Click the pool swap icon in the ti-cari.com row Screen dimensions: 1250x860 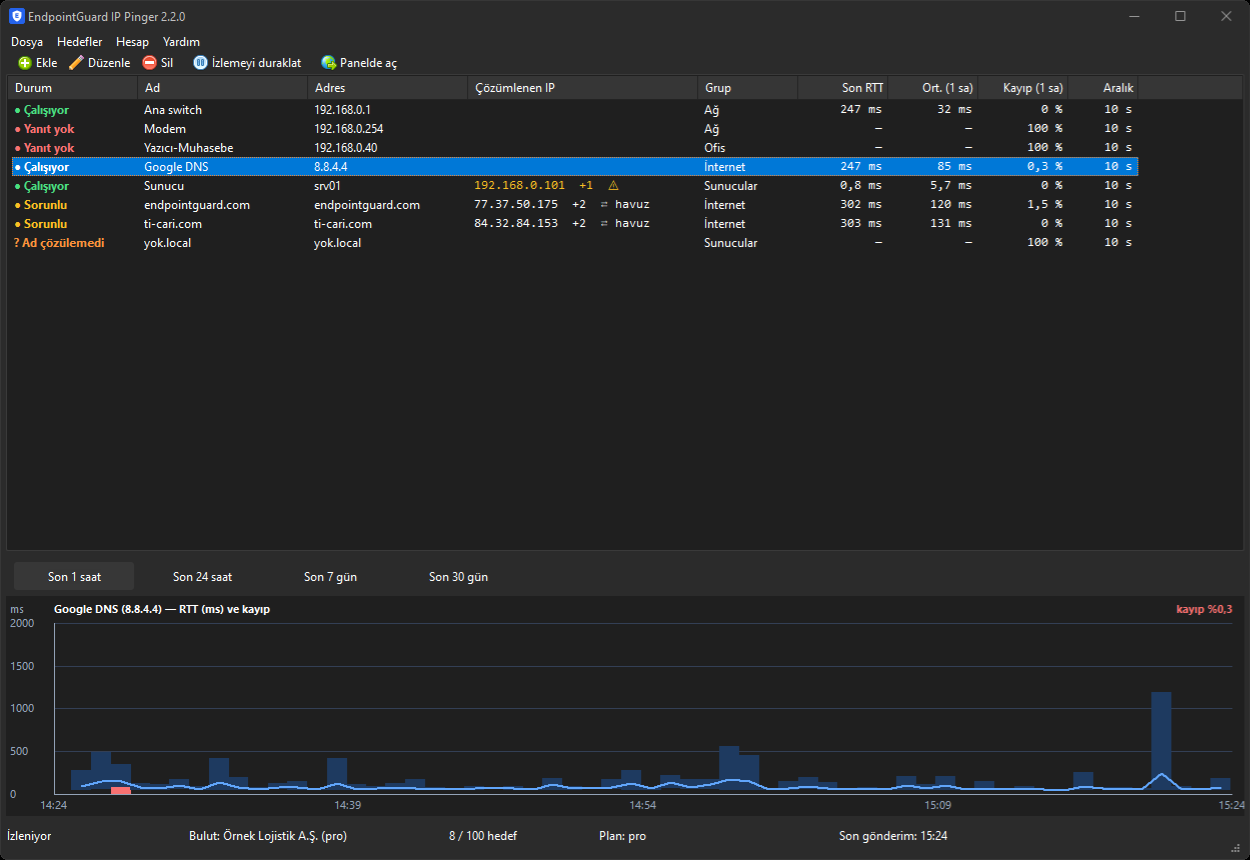coord(604,224)
